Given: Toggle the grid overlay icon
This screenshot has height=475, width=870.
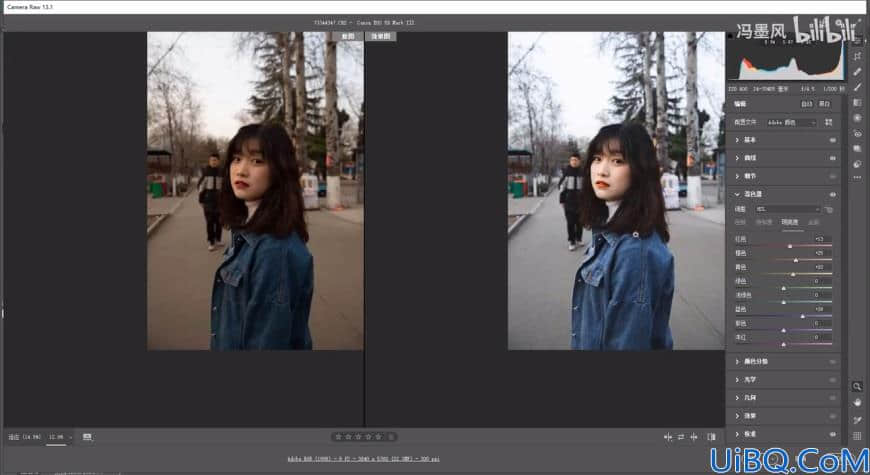Looking at the screenshot, I should click(x=857, y=436).
